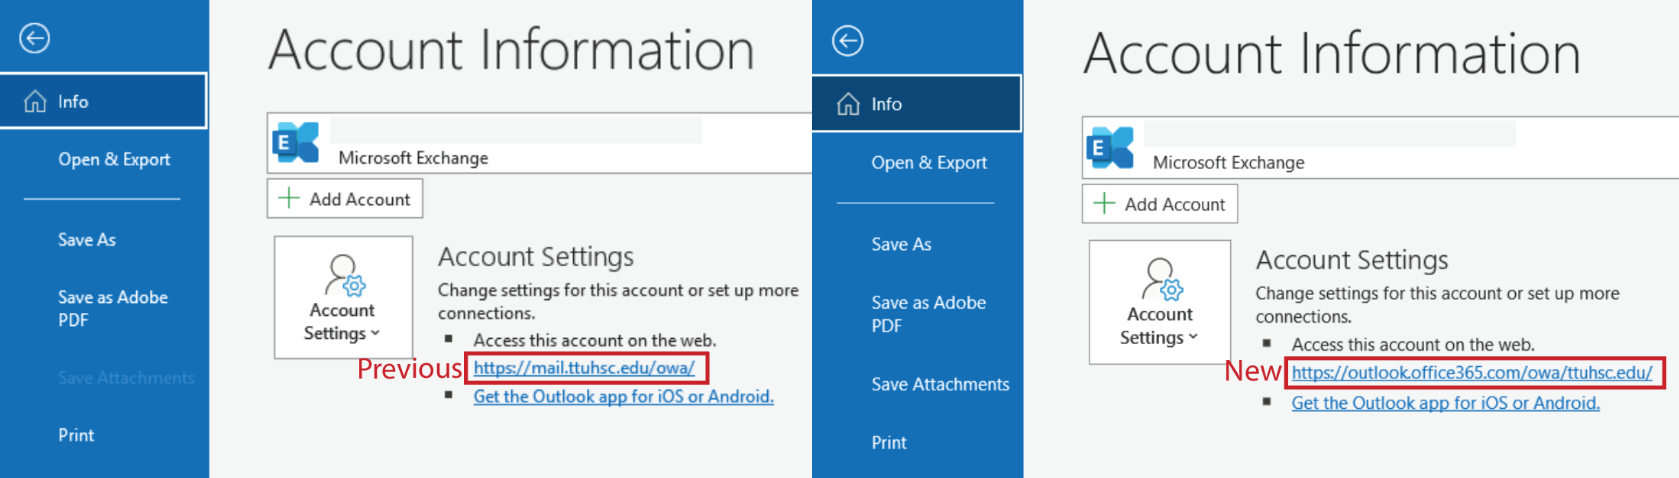Click the home icon beside Info in right window
Screen dimensions: 1679x478
point(848,104)
